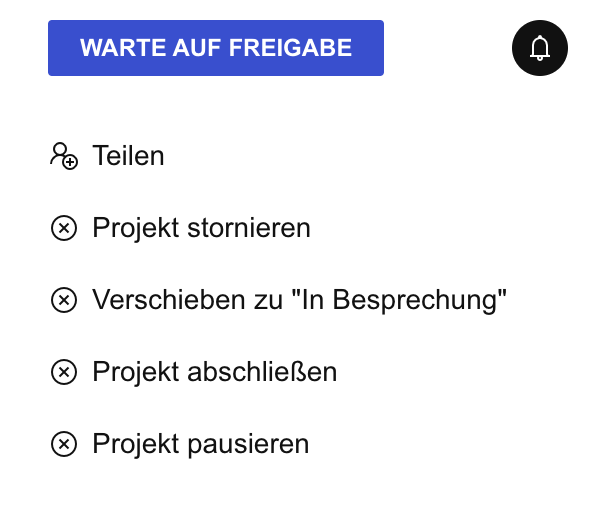Click the WARTE AUF FREIGABE status button
Screen dimensions: 608x512
(x=216, y=48)
